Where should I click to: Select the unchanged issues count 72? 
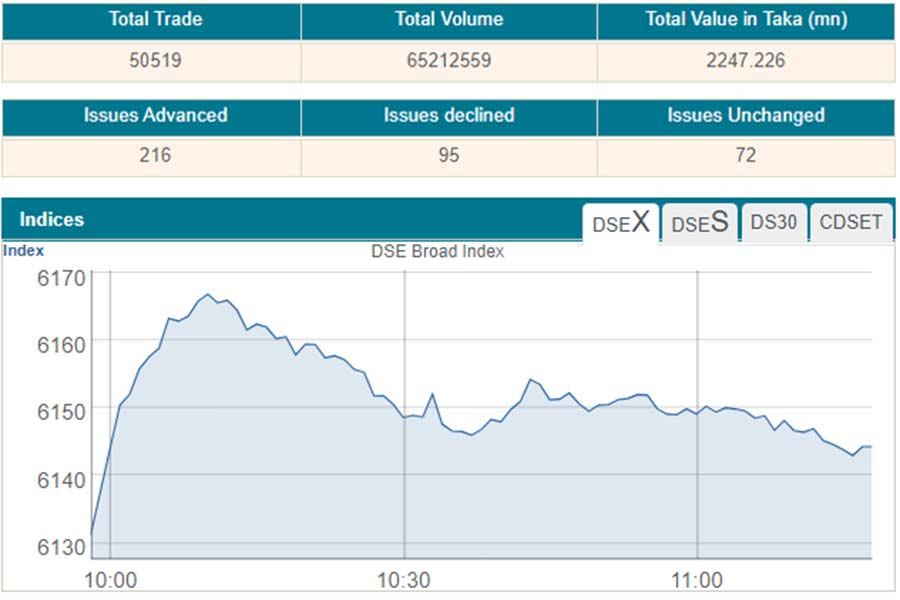[746, 156]
